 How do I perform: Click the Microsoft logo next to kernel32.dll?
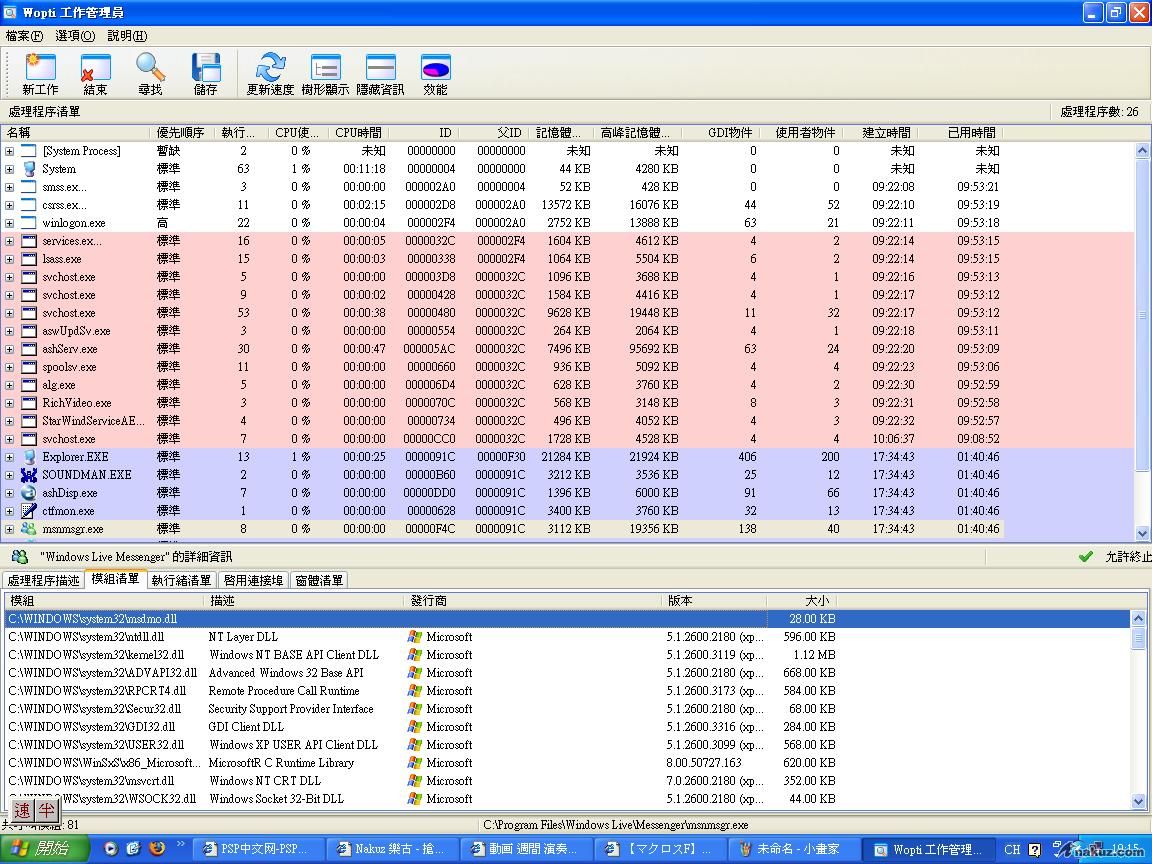415,655
